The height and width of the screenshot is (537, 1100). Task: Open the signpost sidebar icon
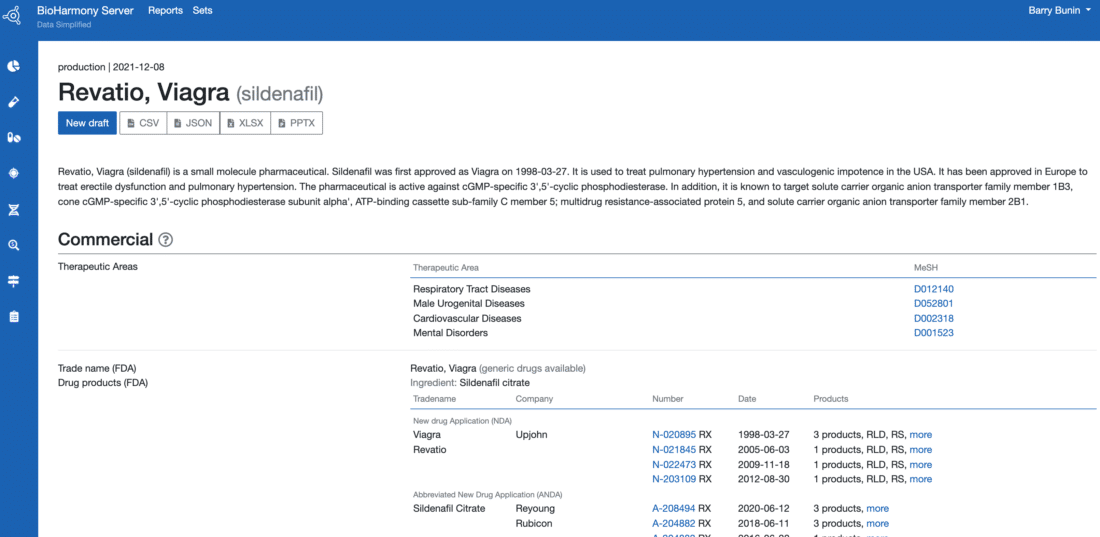pyautogui.click(x=13, y=281)
